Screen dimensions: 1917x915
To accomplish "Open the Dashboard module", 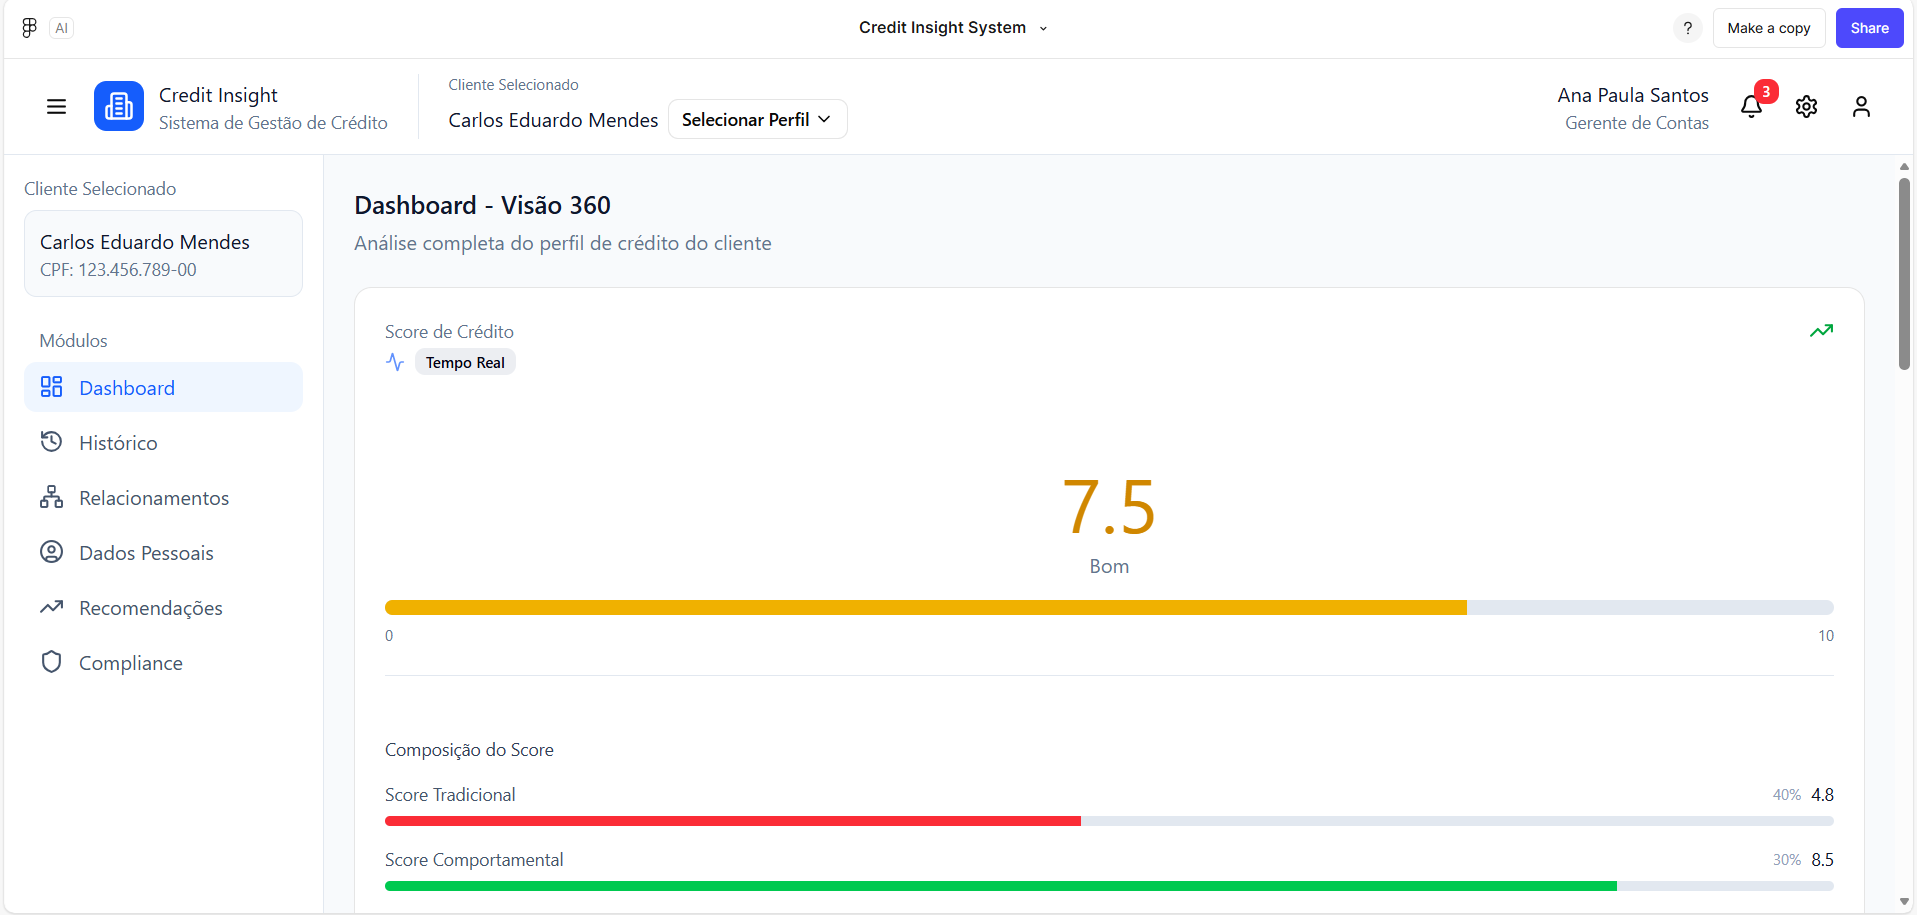I will pyautogui.click(x=163, y=388).
